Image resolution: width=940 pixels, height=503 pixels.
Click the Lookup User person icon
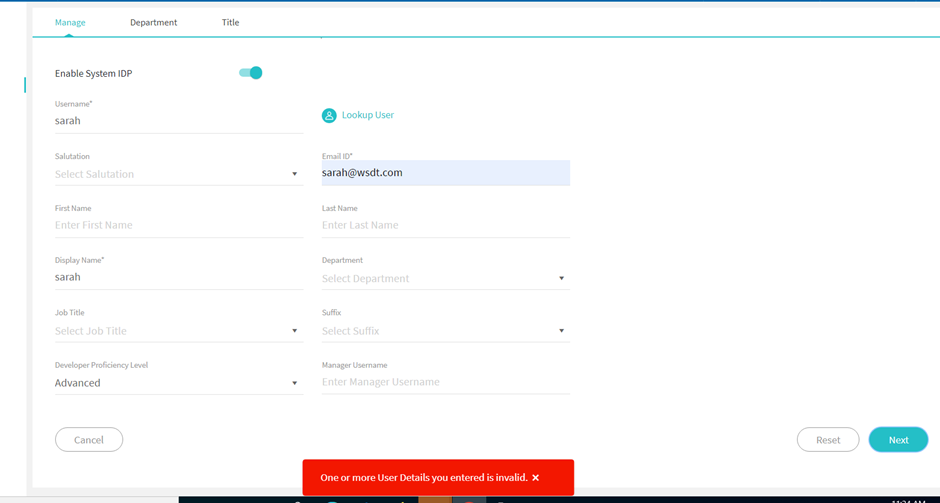coord(329,116)
